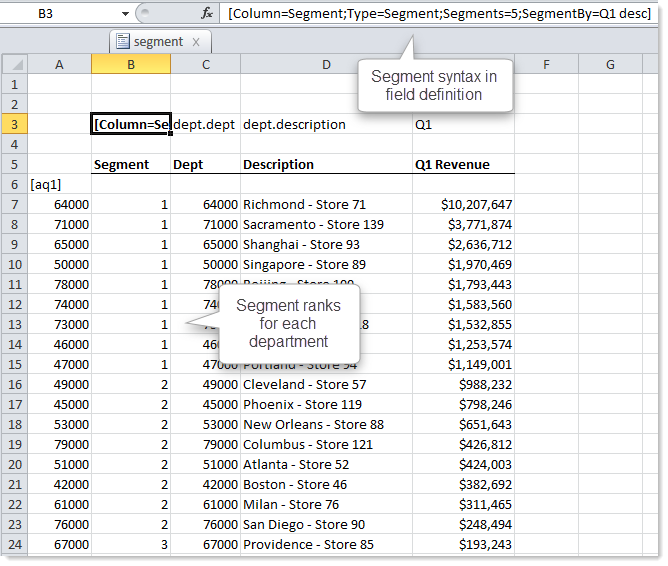Close the segment tab

196,42
